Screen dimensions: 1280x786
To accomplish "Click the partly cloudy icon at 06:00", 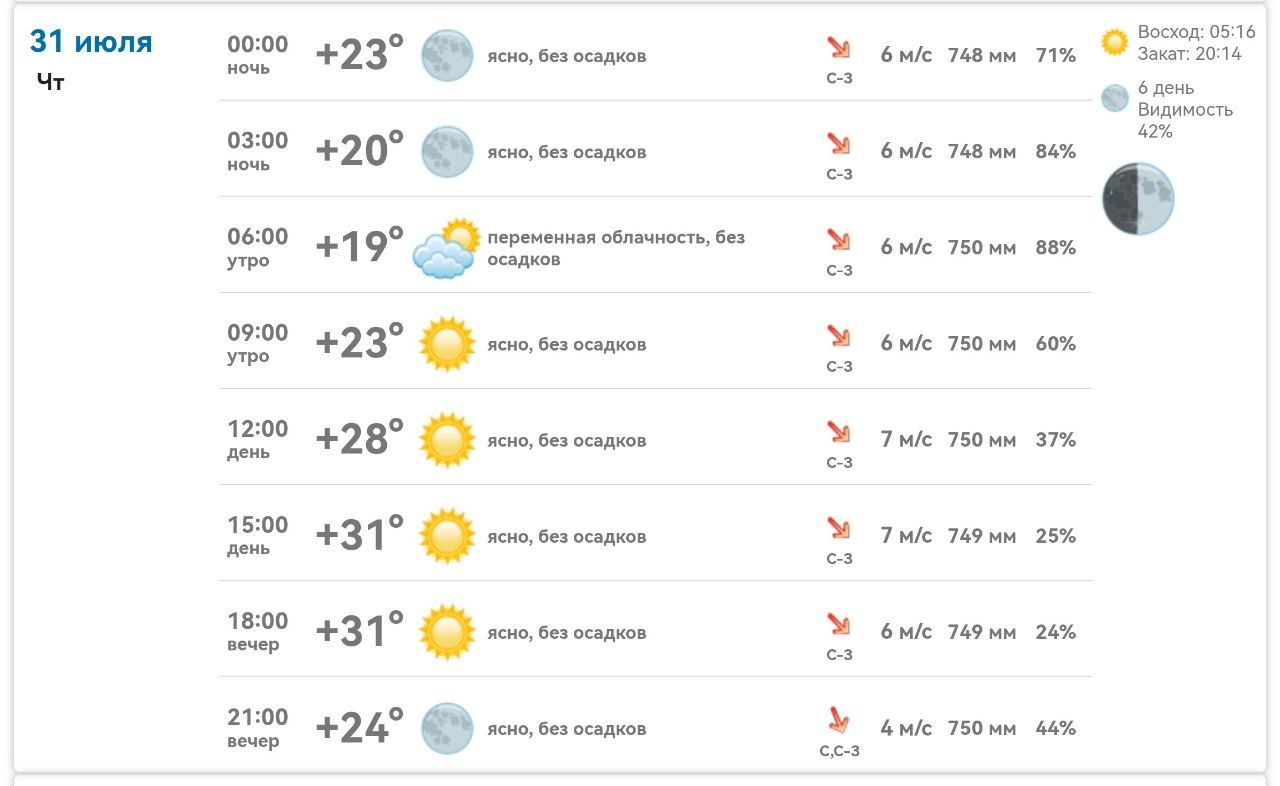I will click(447, 248).
